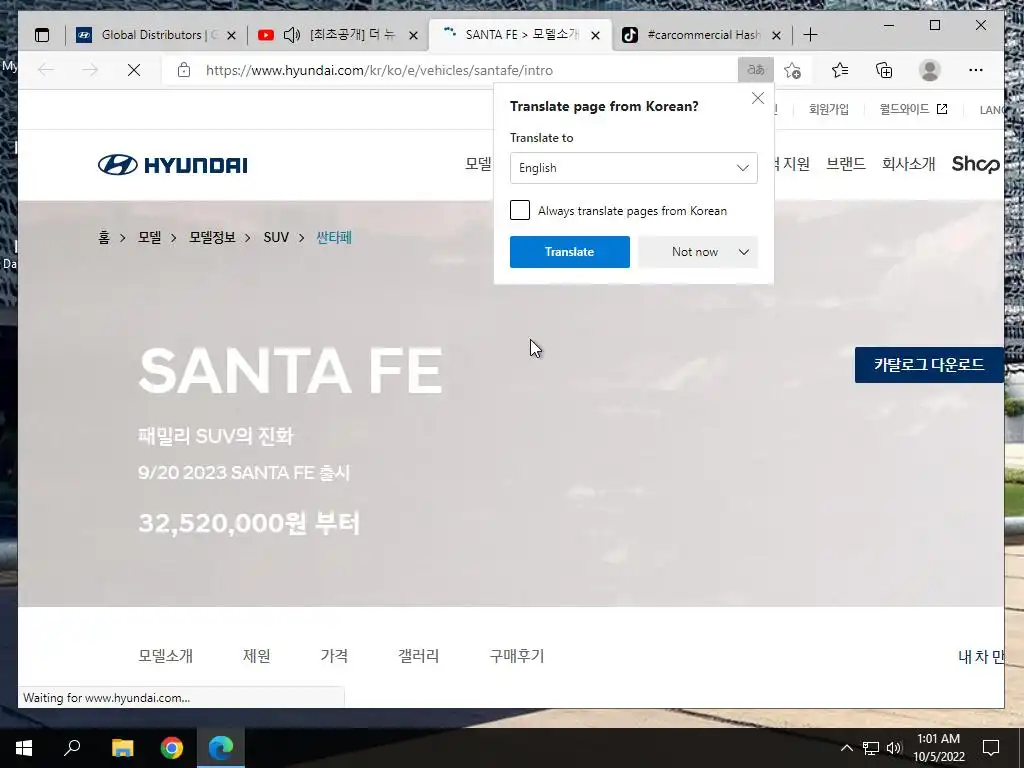Screen dimensions: 1024x768
Task: Add this page to favorites
Action: click(x=793, y=70)
